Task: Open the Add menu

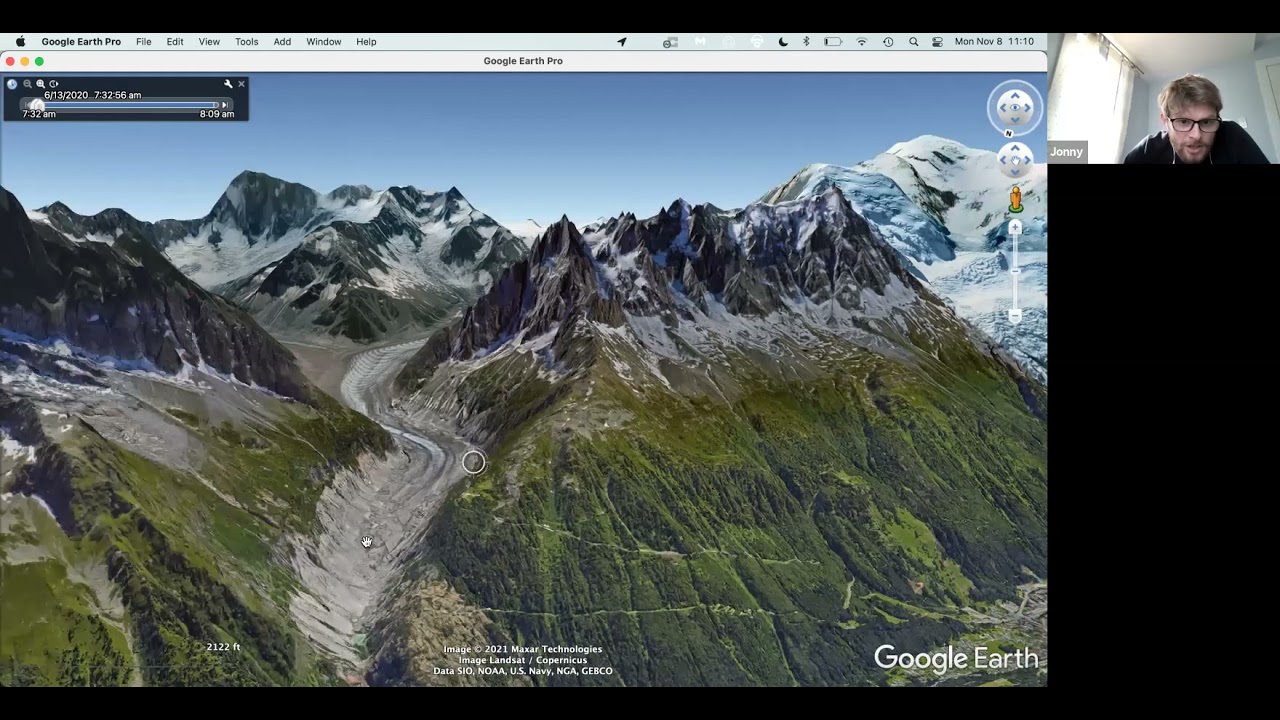Action: (282, 42)
